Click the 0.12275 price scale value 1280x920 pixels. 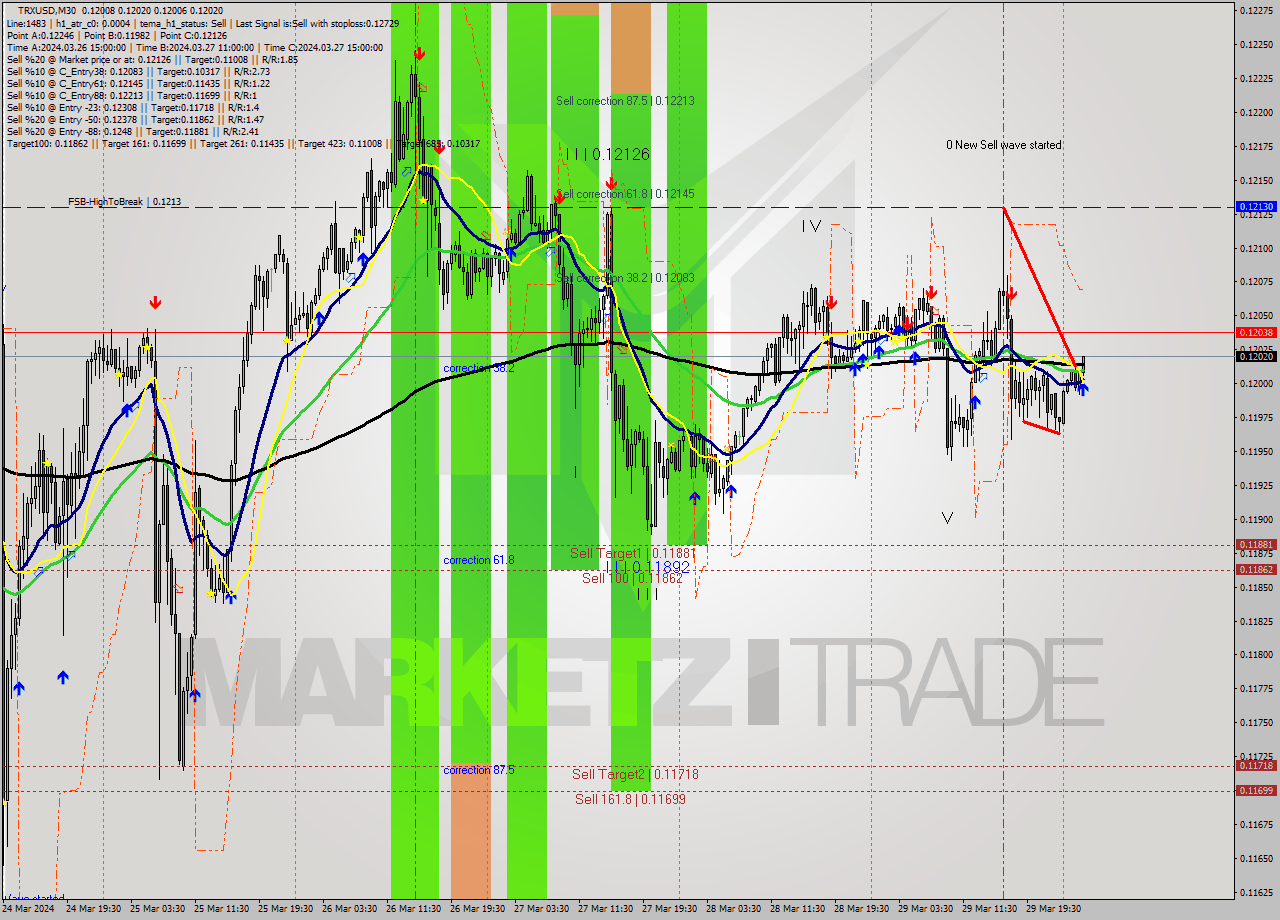1256,10
